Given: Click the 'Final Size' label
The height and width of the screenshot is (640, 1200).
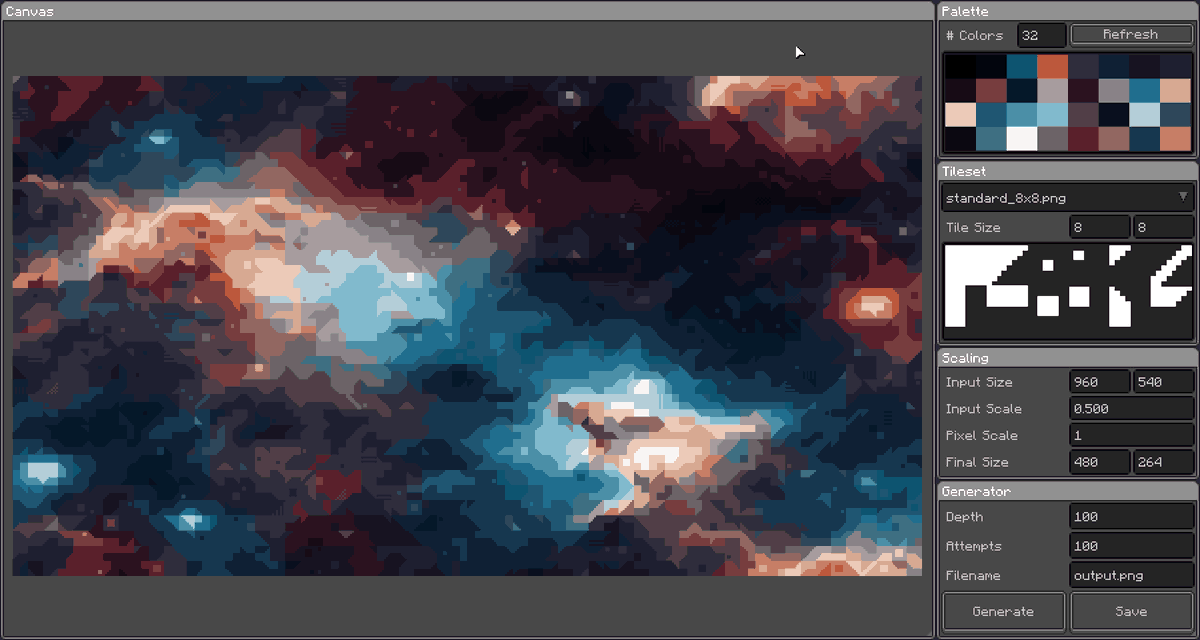Looking at the screenshot, I should pos(978,462).
